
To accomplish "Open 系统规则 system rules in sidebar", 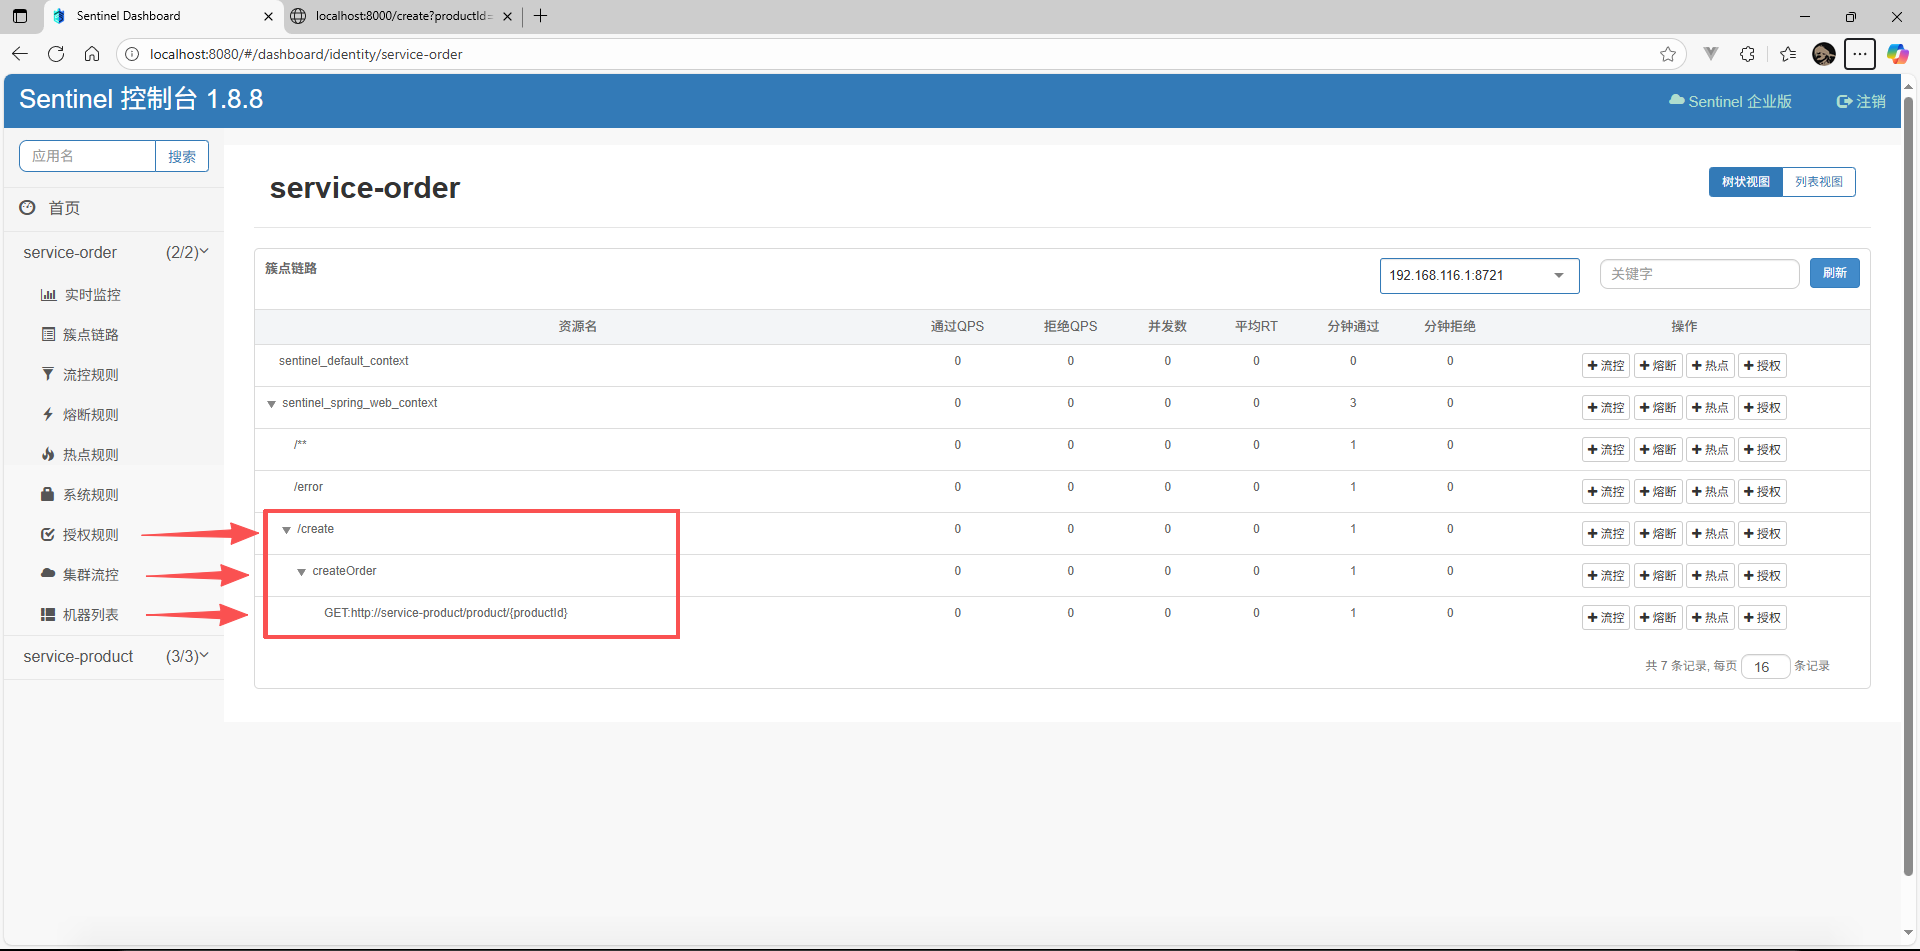I will pos(90,495).
